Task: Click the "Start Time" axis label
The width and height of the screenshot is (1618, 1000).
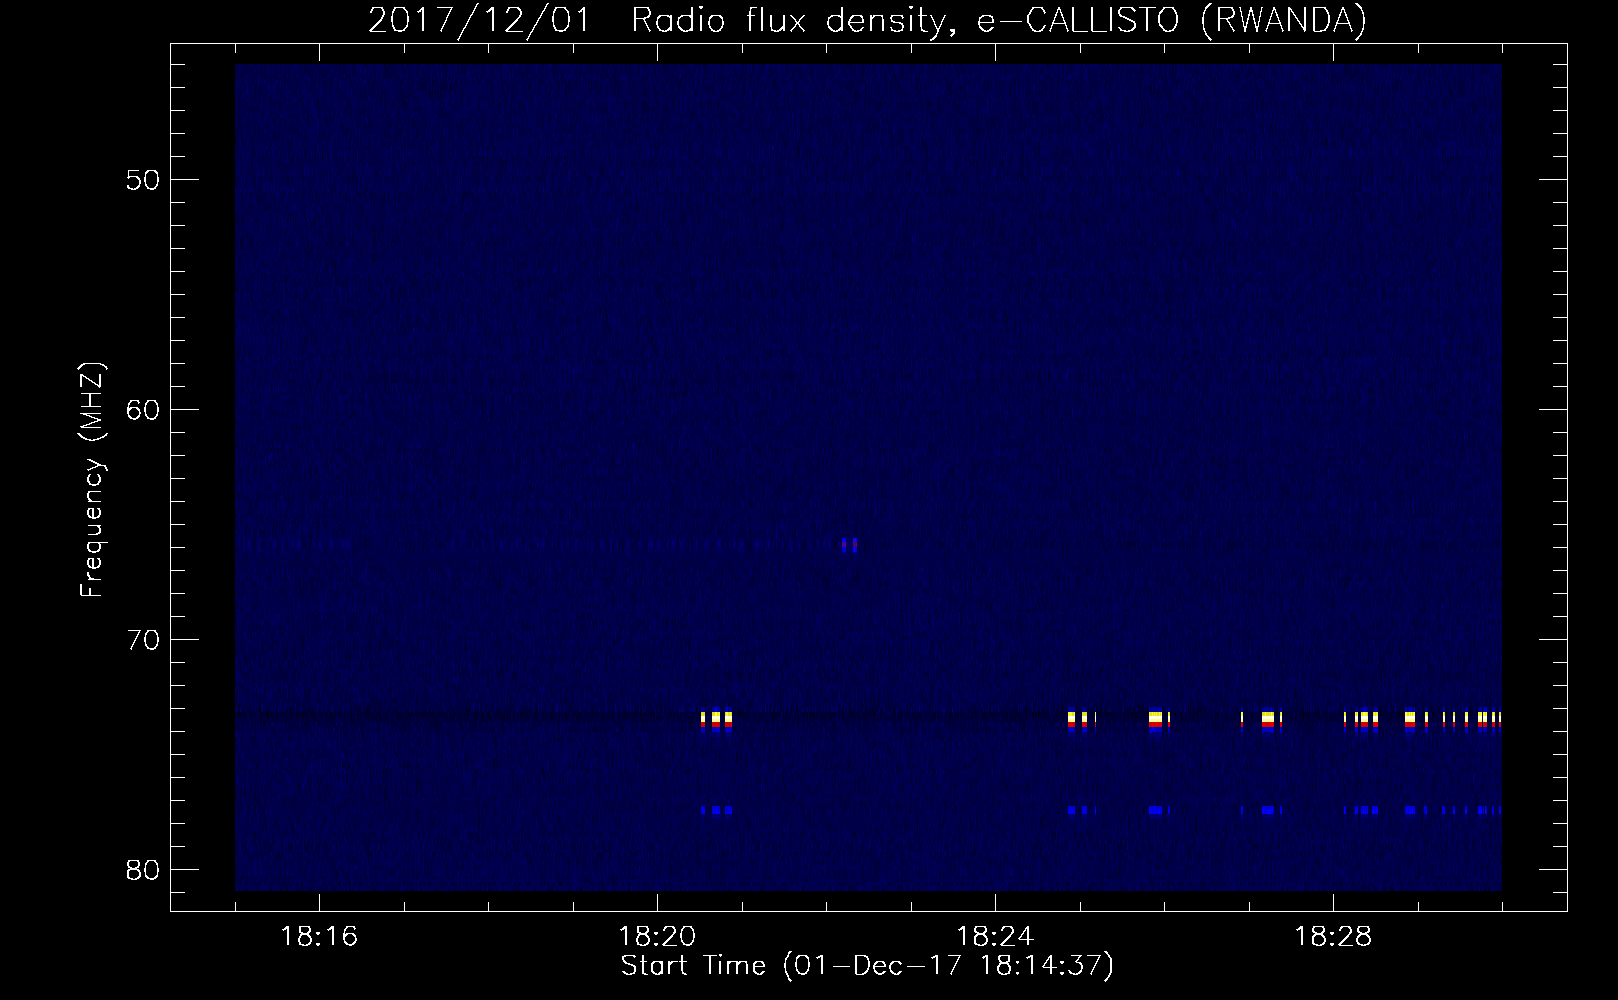Action: pos(867,966)
